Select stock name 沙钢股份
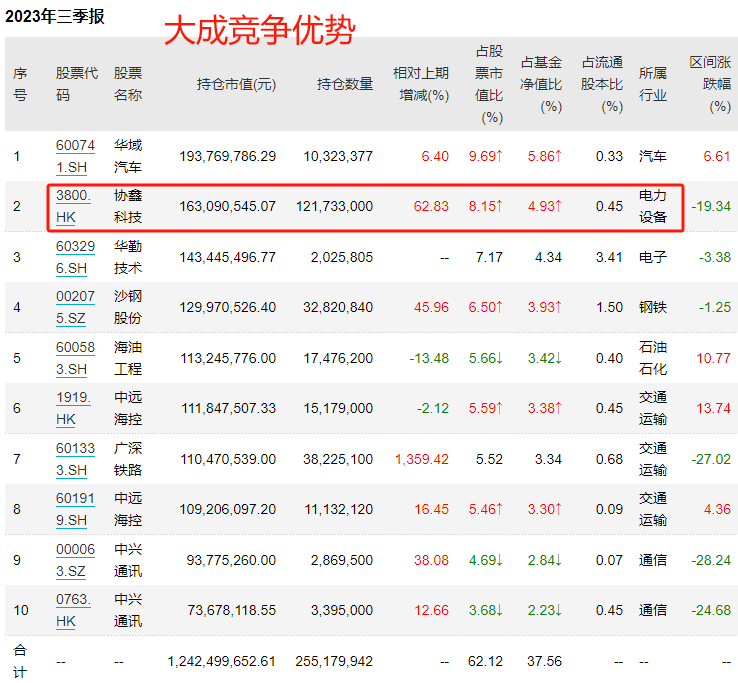 (x=128, y=307)
